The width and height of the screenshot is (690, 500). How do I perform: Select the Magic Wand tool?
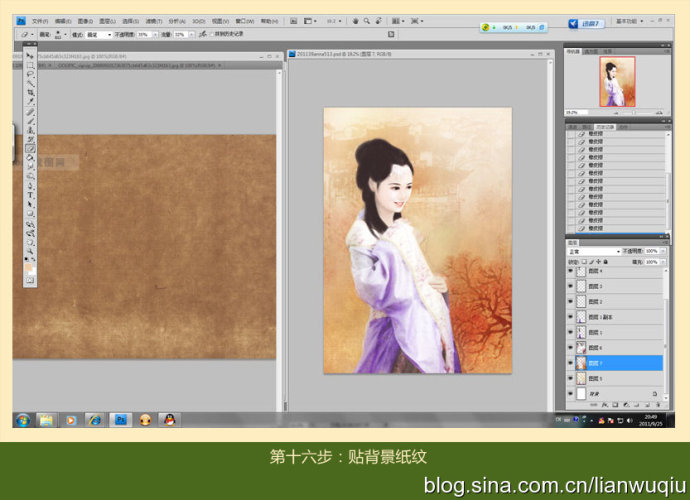coord(30,84)
